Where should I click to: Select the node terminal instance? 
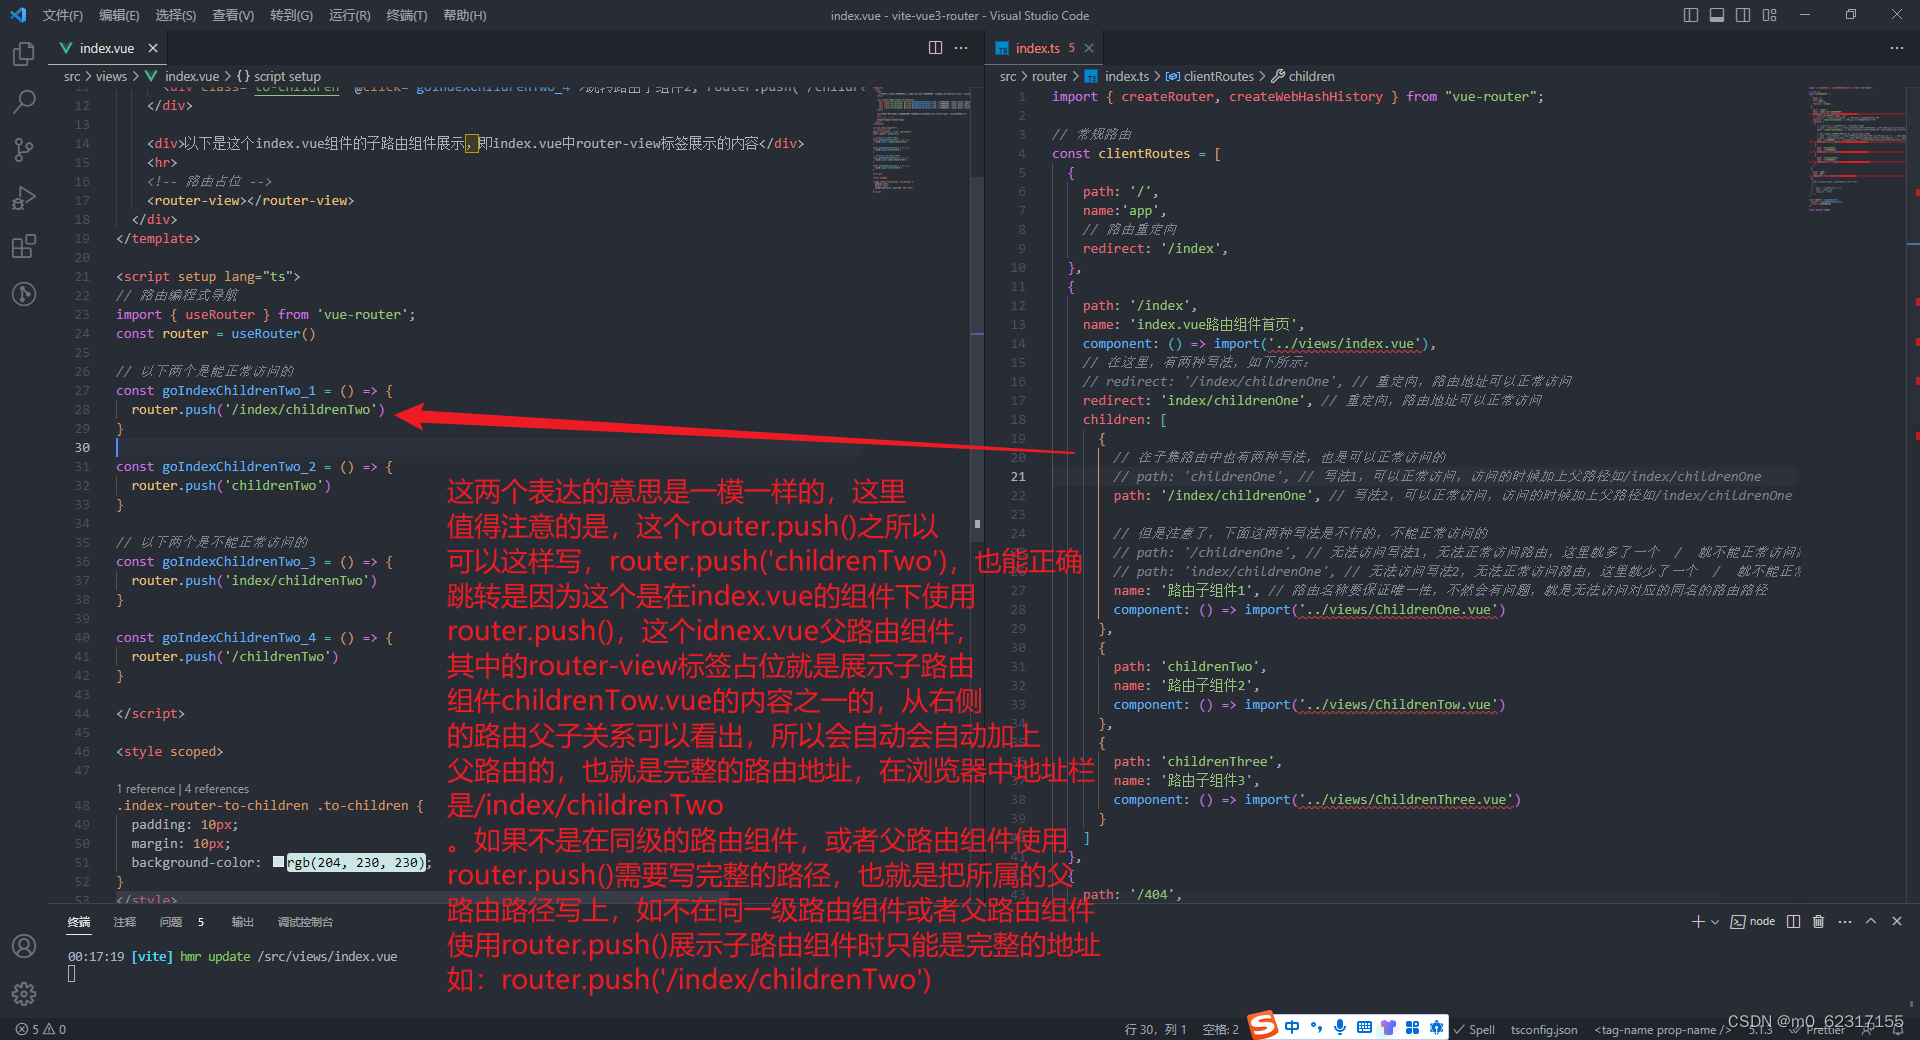coord(1753,921)
